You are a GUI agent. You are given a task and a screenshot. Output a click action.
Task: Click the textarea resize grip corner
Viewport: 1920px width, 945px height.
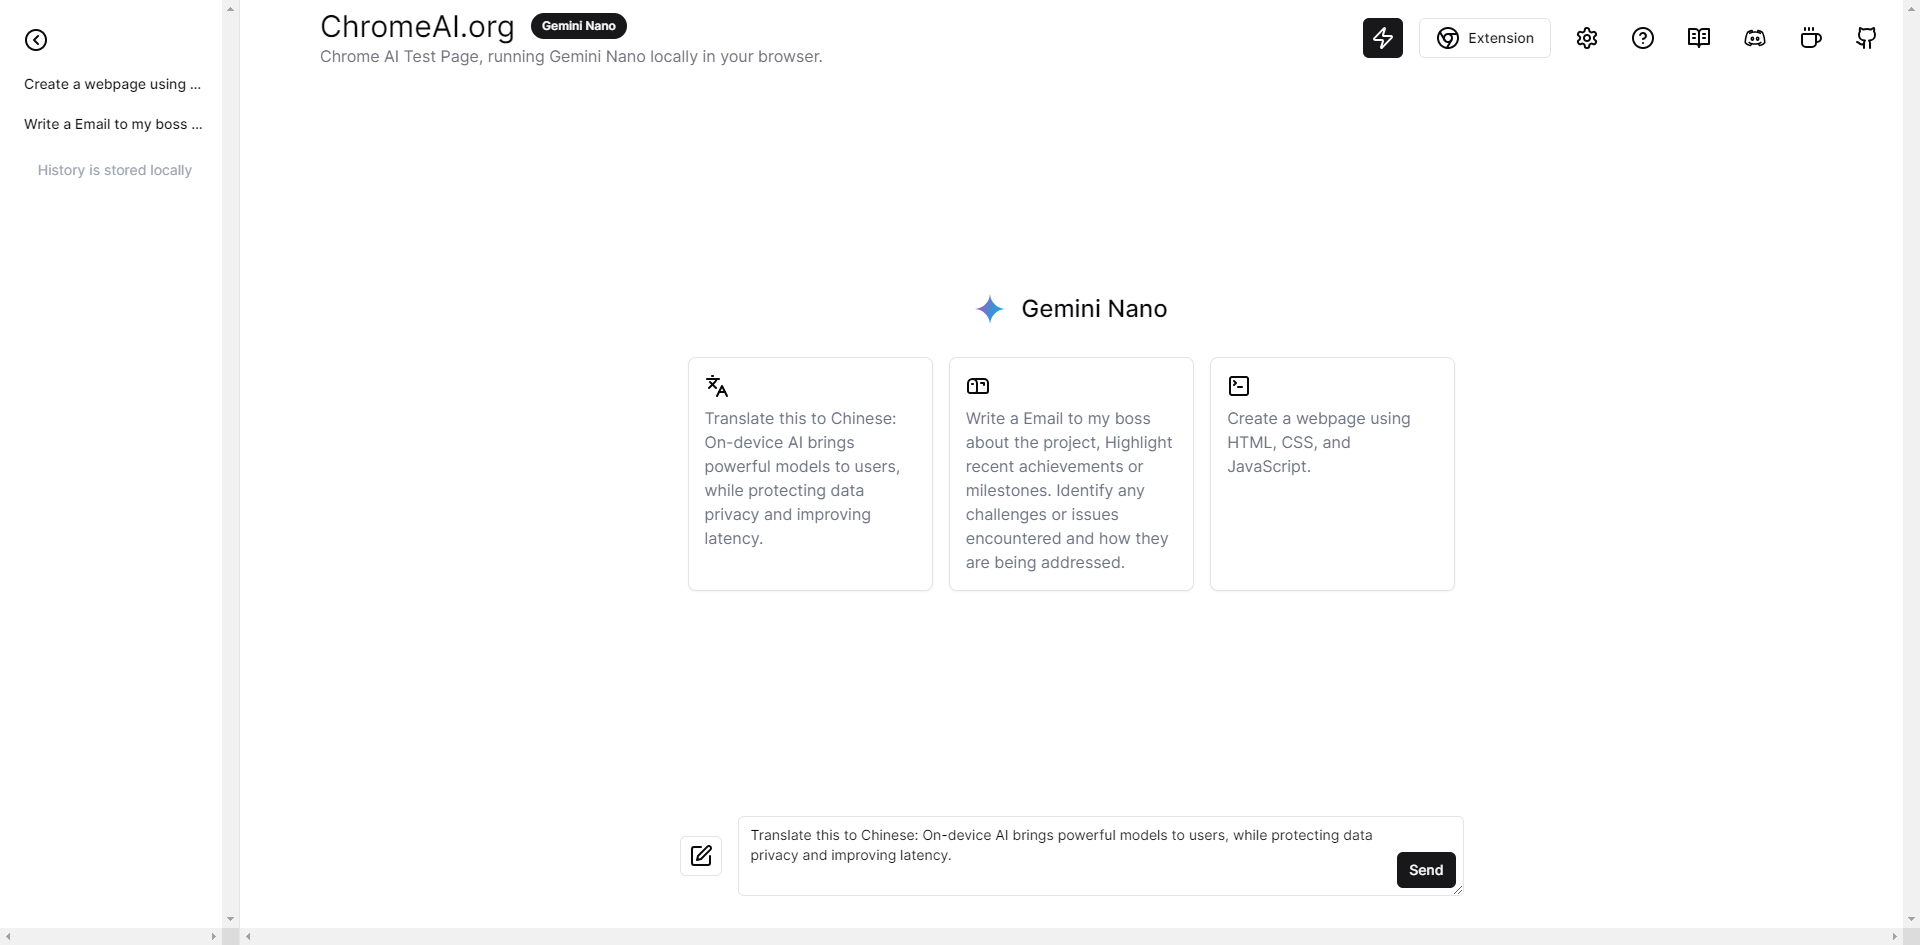tap(1457, 890)
